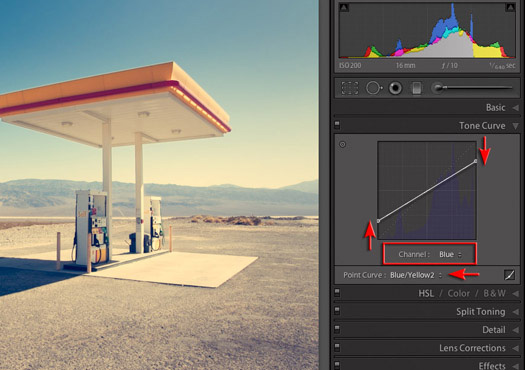This screenshot has height=370, width=525.
Task: Activate the tone curve targeted adjustment tool
Action: click(x=342, y=145)
